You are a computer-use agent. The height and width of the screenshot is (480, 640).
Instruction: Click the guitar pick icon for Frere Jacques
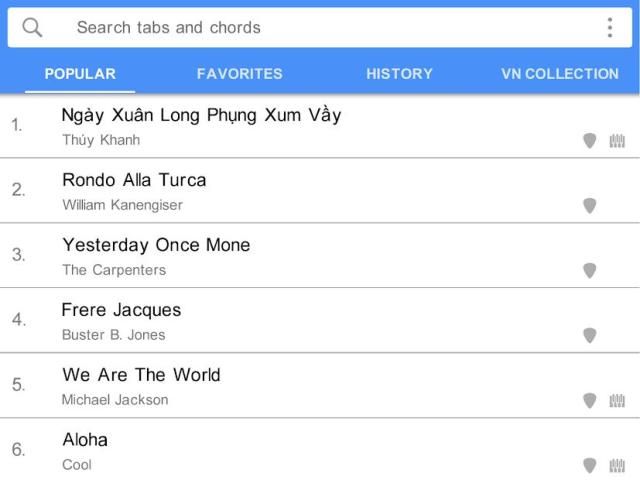pyautogui.click(x=590, y=336)
